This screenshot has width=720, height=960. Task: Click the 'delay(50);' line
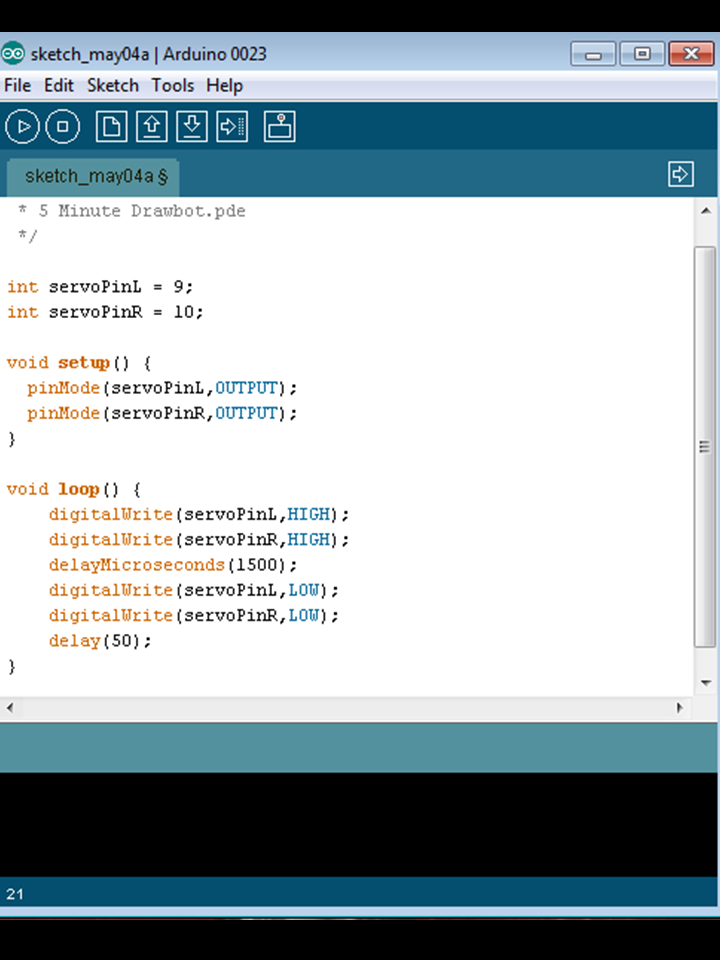click(100, 641)
